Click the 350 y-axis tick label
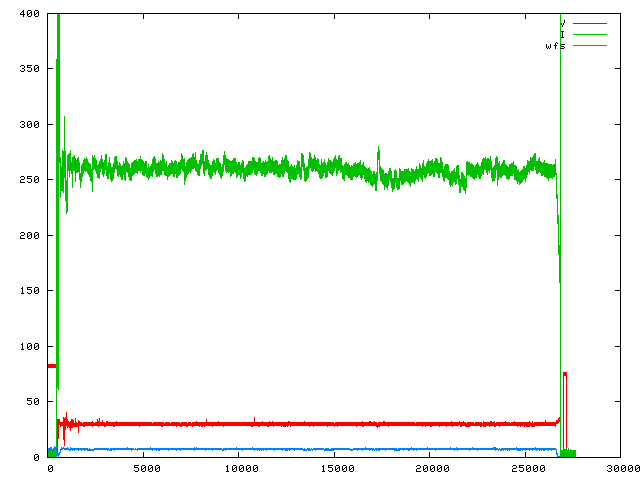The height and width of the screenshot is (480, 640). pos(29,69)
